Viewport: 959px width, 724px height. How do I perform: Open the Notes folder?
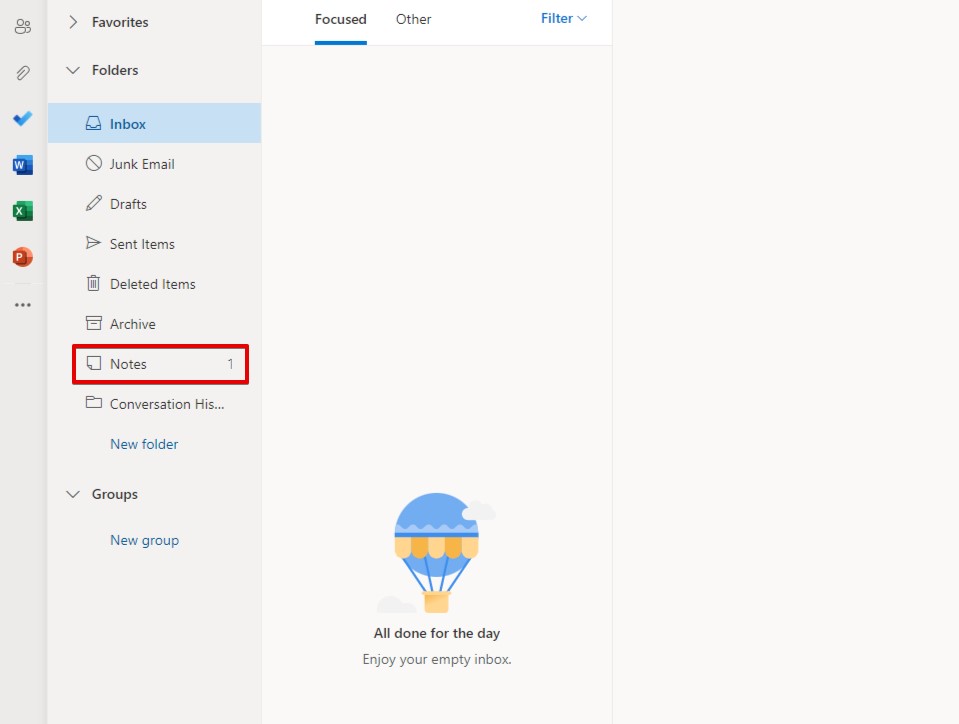click(128, 364)
